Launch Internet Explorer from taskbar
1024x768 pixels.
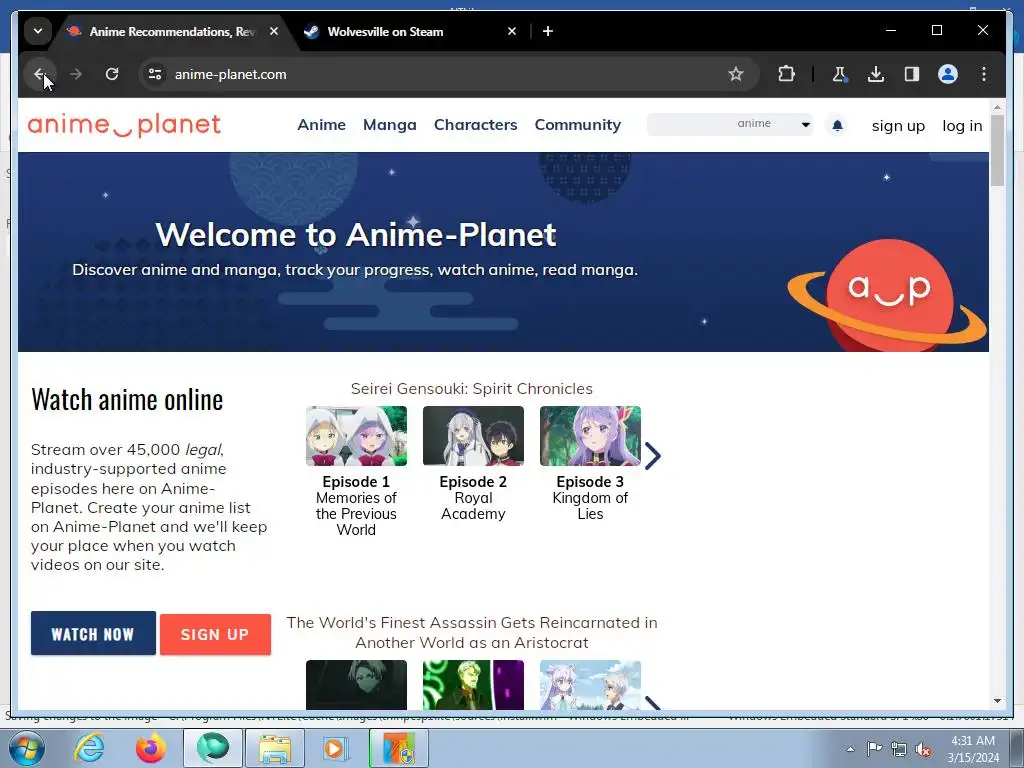pos(89,748)
